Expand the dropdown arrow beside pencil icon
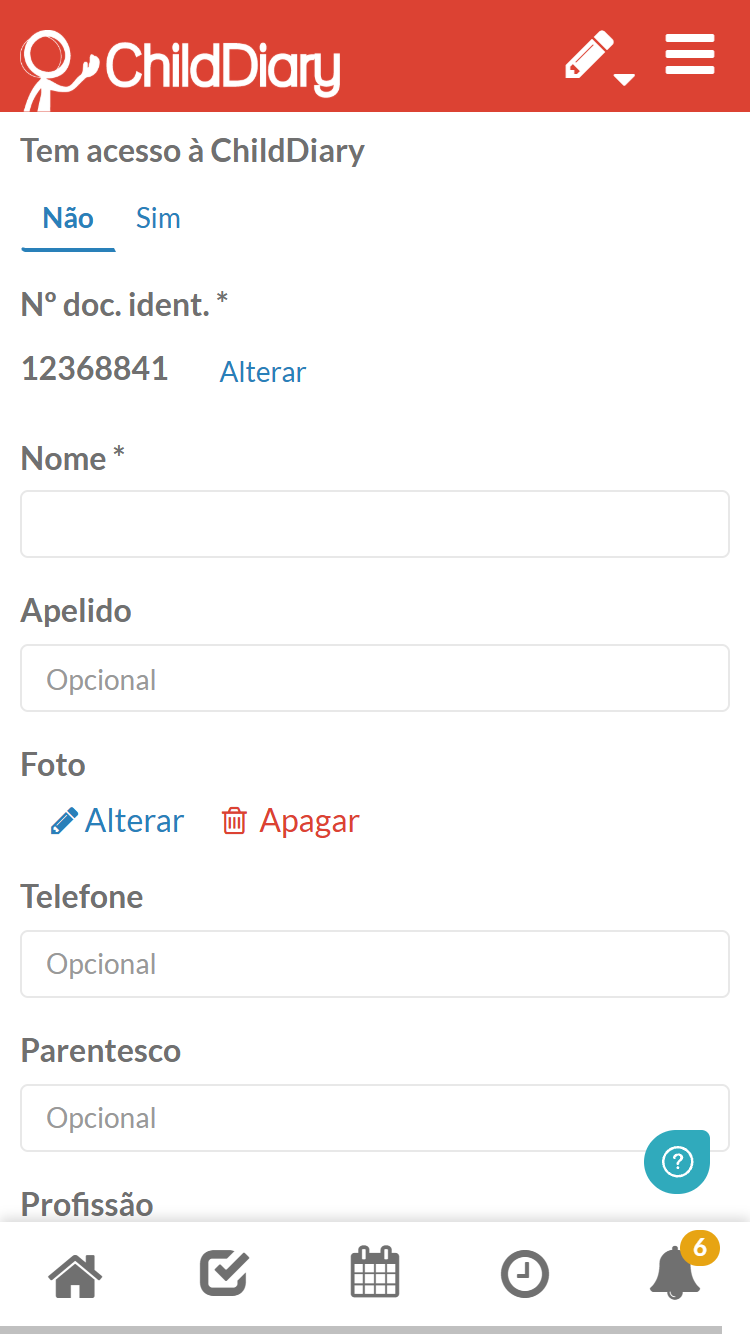Viewport: 750px width, 1334px height. click(x=625, y=79)
